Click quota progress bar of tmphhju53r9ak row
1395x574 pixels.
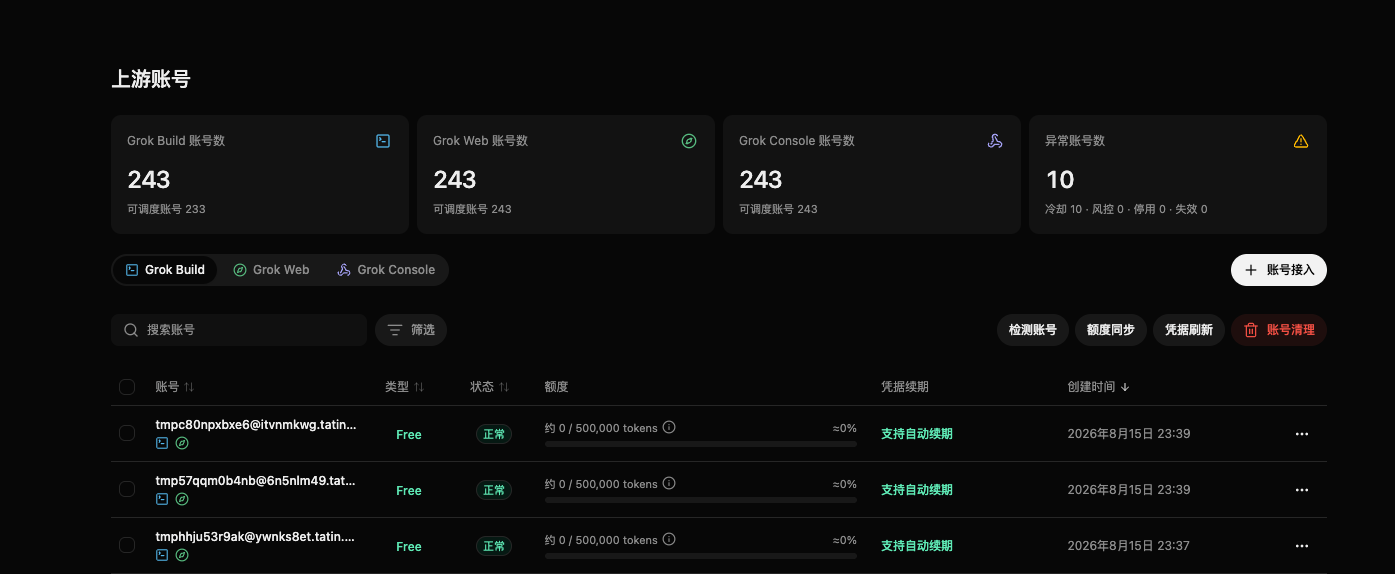(x=701, y=556)
